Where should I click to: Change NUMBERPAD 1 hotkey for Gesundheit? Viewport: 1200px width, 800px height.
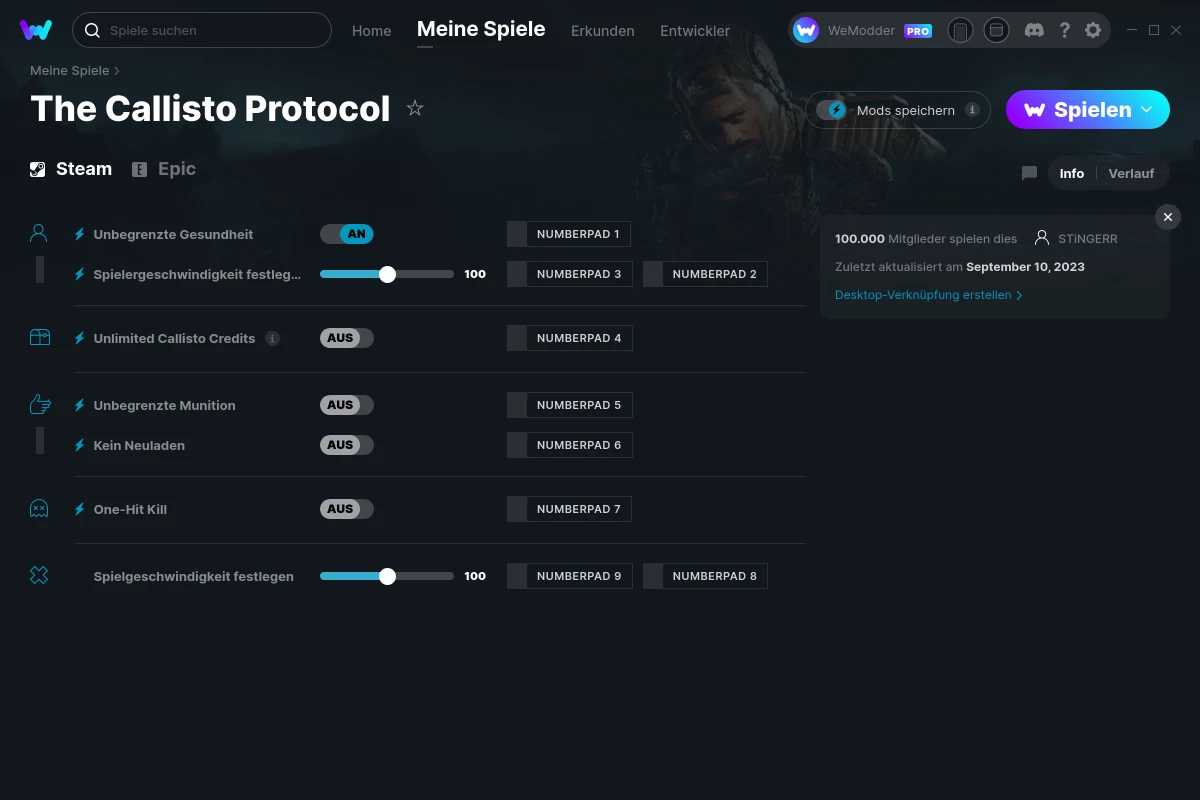(569, 234)
